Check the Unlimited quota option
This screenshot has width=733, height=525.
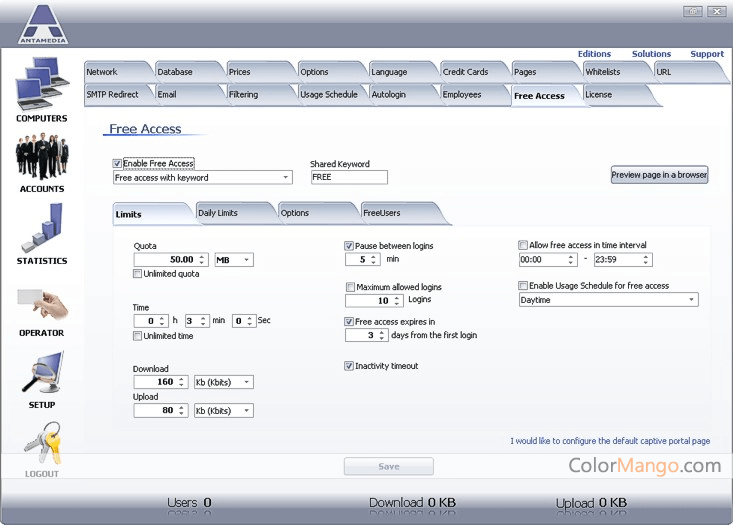pyautogui.click(x=138, y=274)
